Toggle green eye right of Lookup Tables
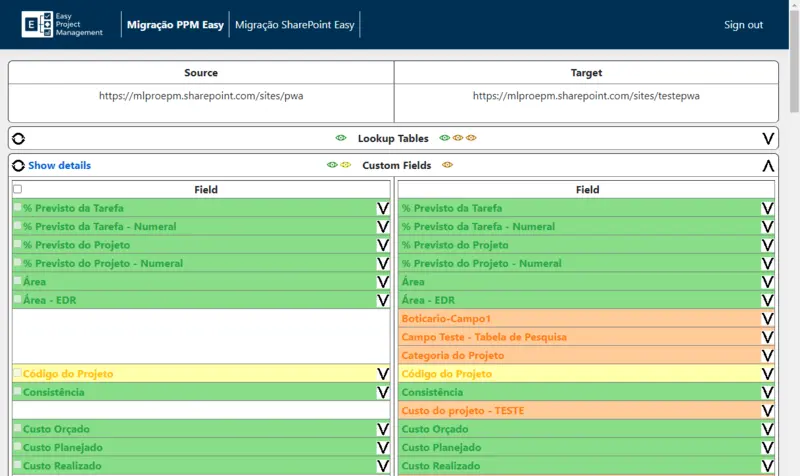Screen dimensions: 800x476 [444, 138]
